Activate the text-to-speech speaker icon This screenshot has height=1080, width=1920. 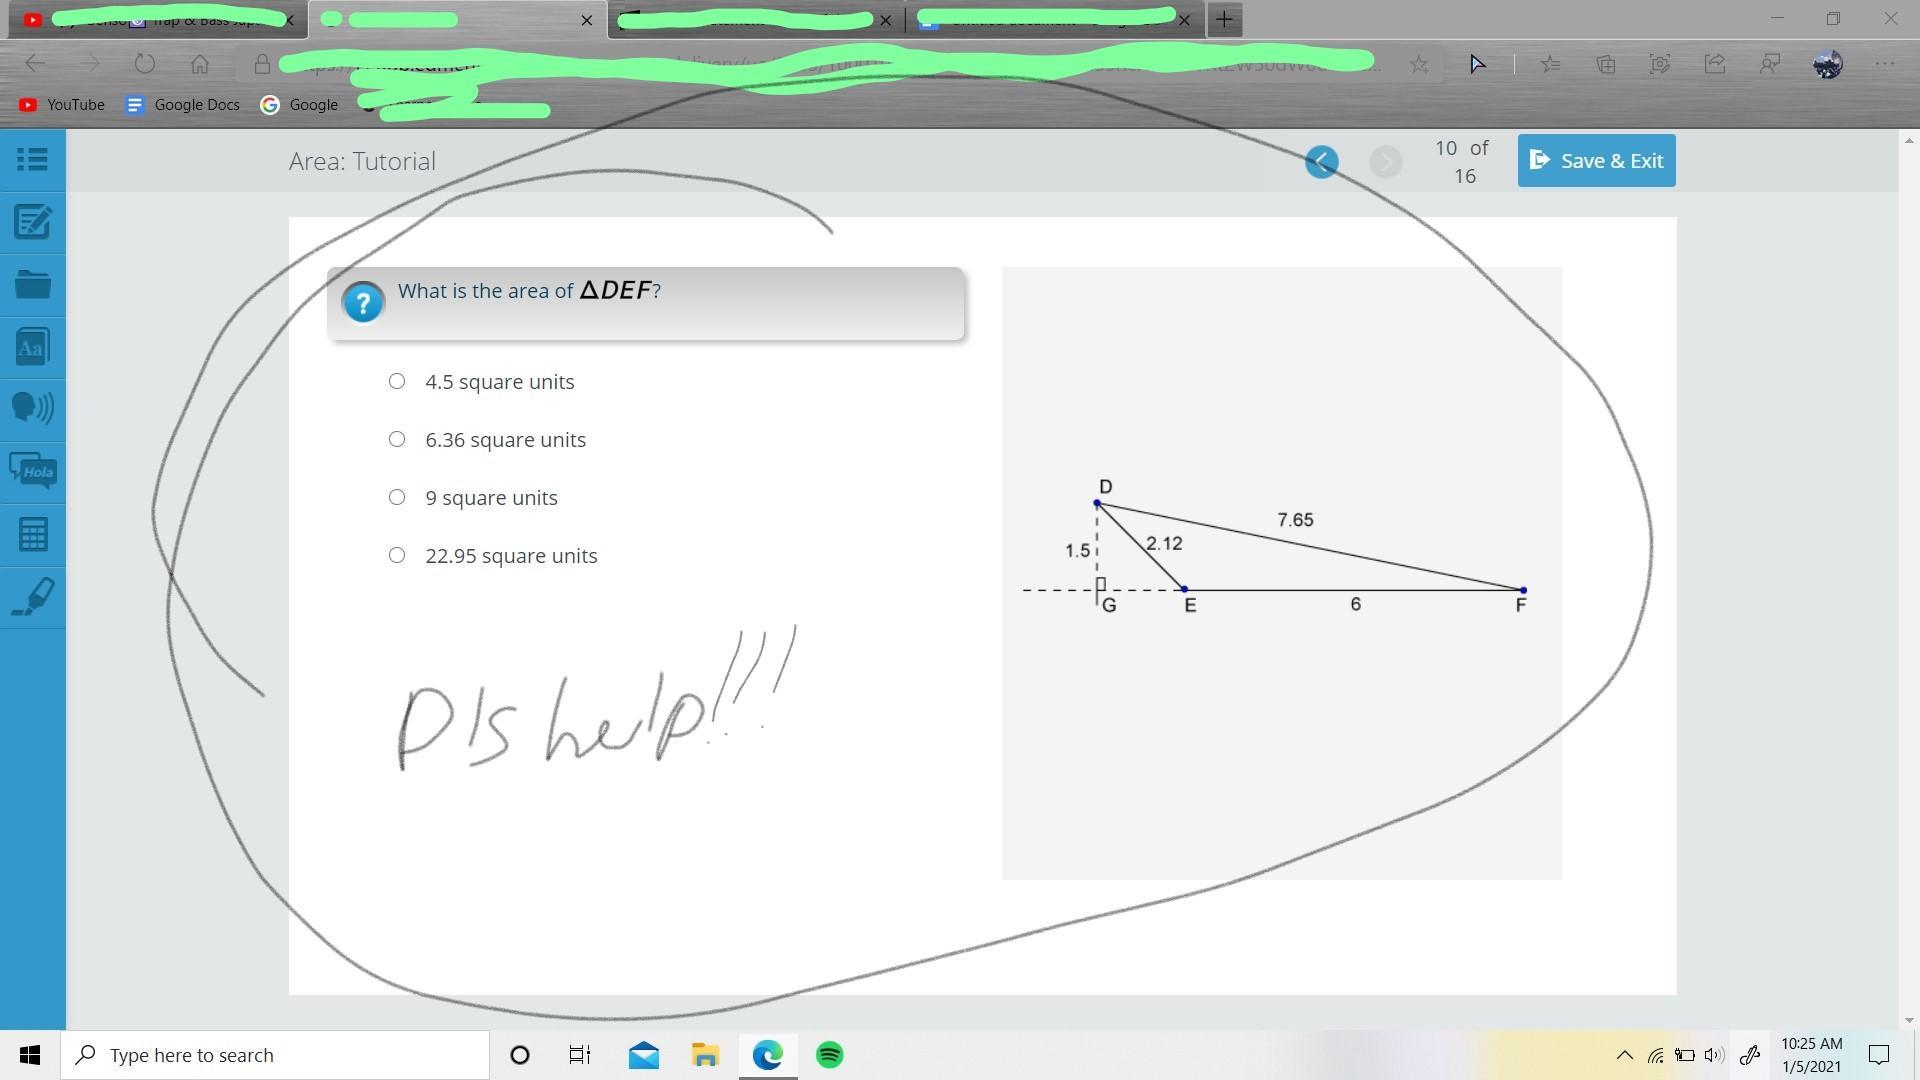[32, 408]
